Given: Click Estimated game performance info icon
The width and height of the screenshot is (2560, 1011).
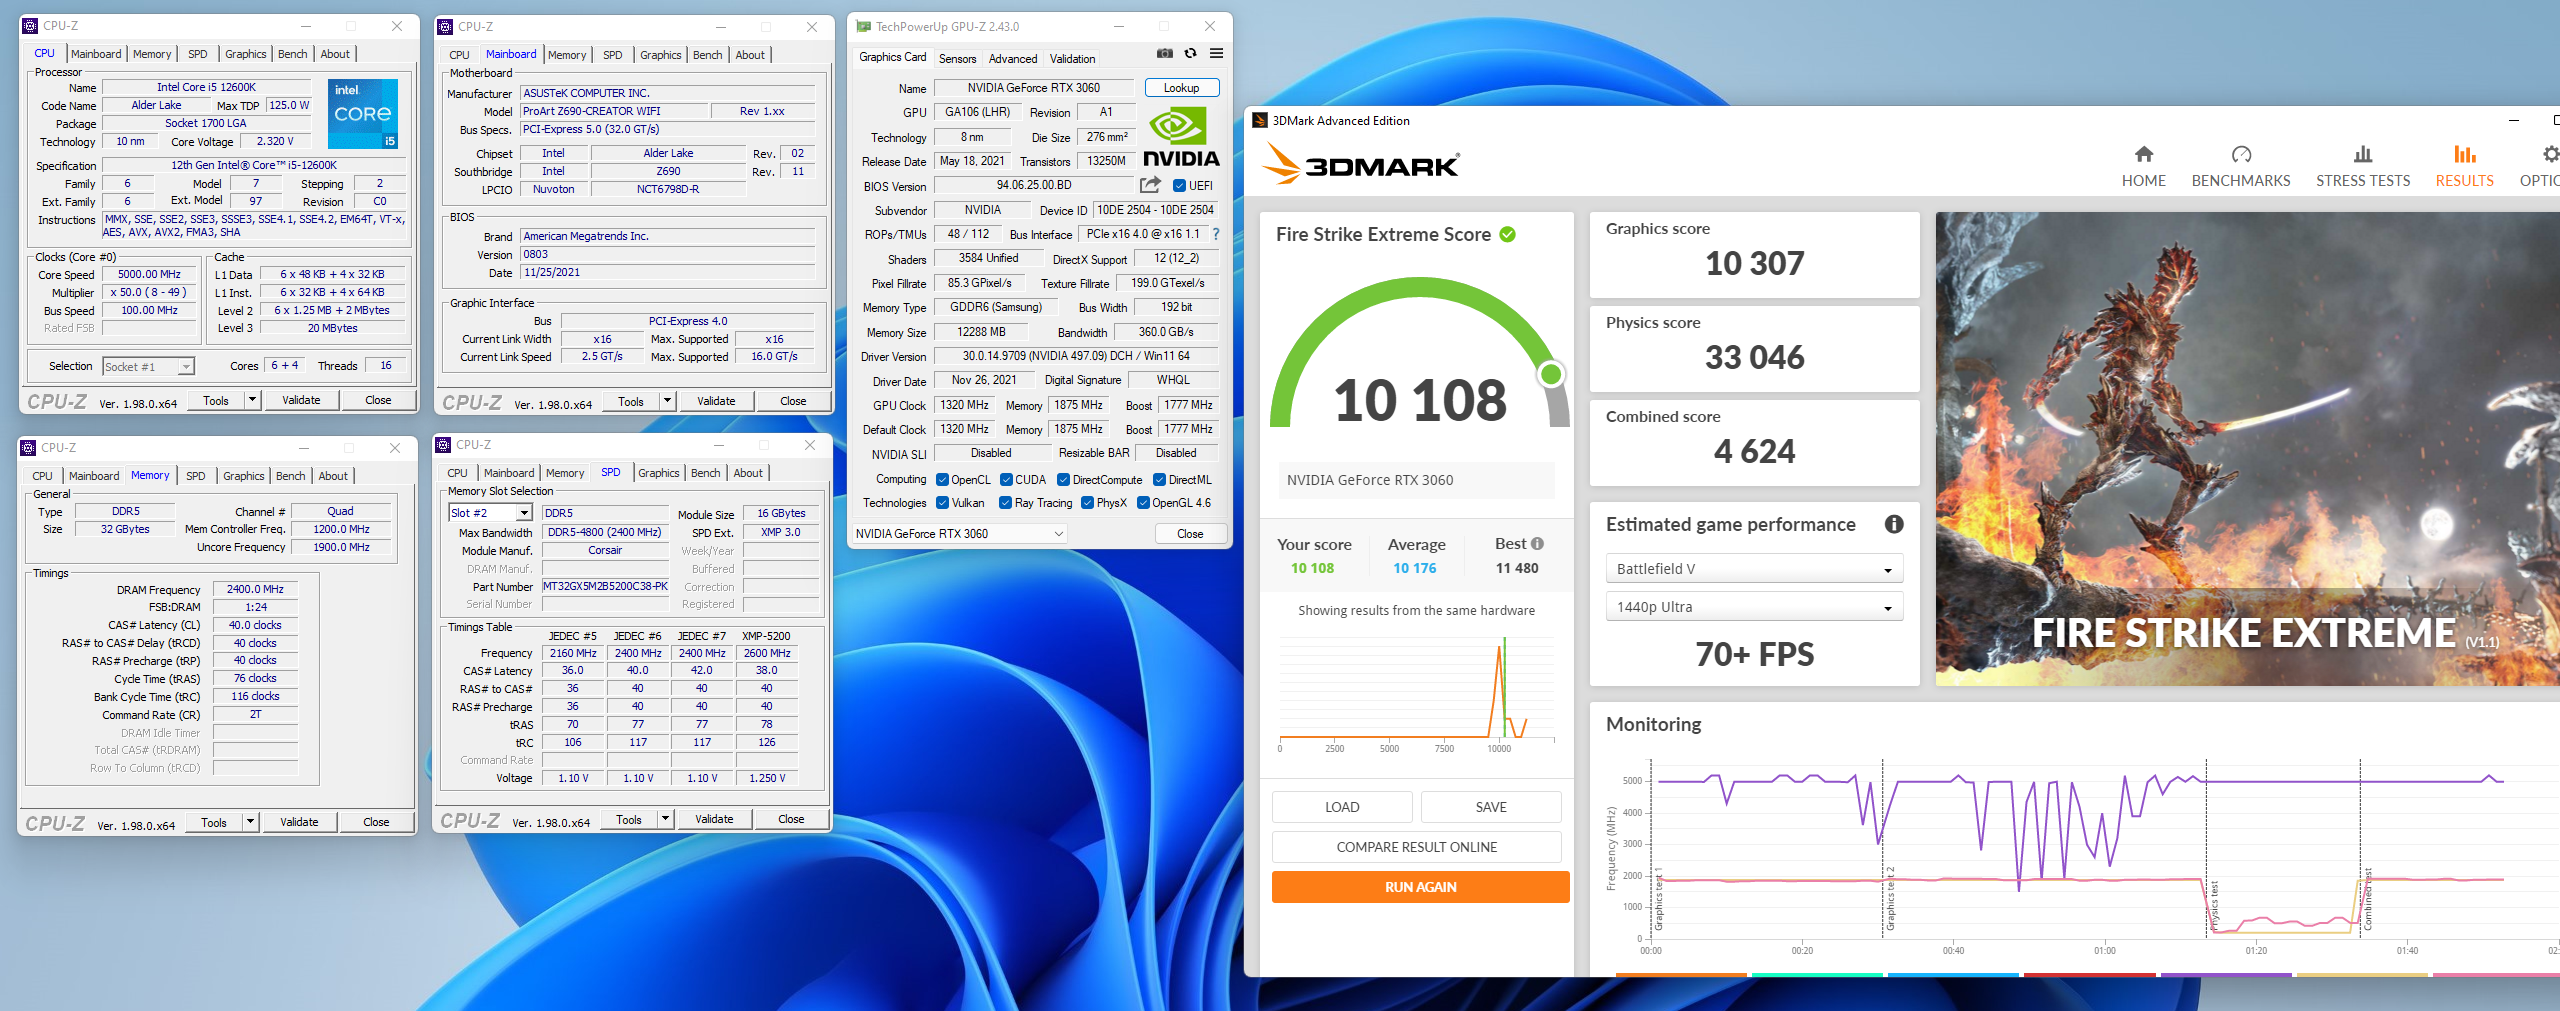Looking at the screenshot, I should pyautogui.click(x=1893, y=525).
